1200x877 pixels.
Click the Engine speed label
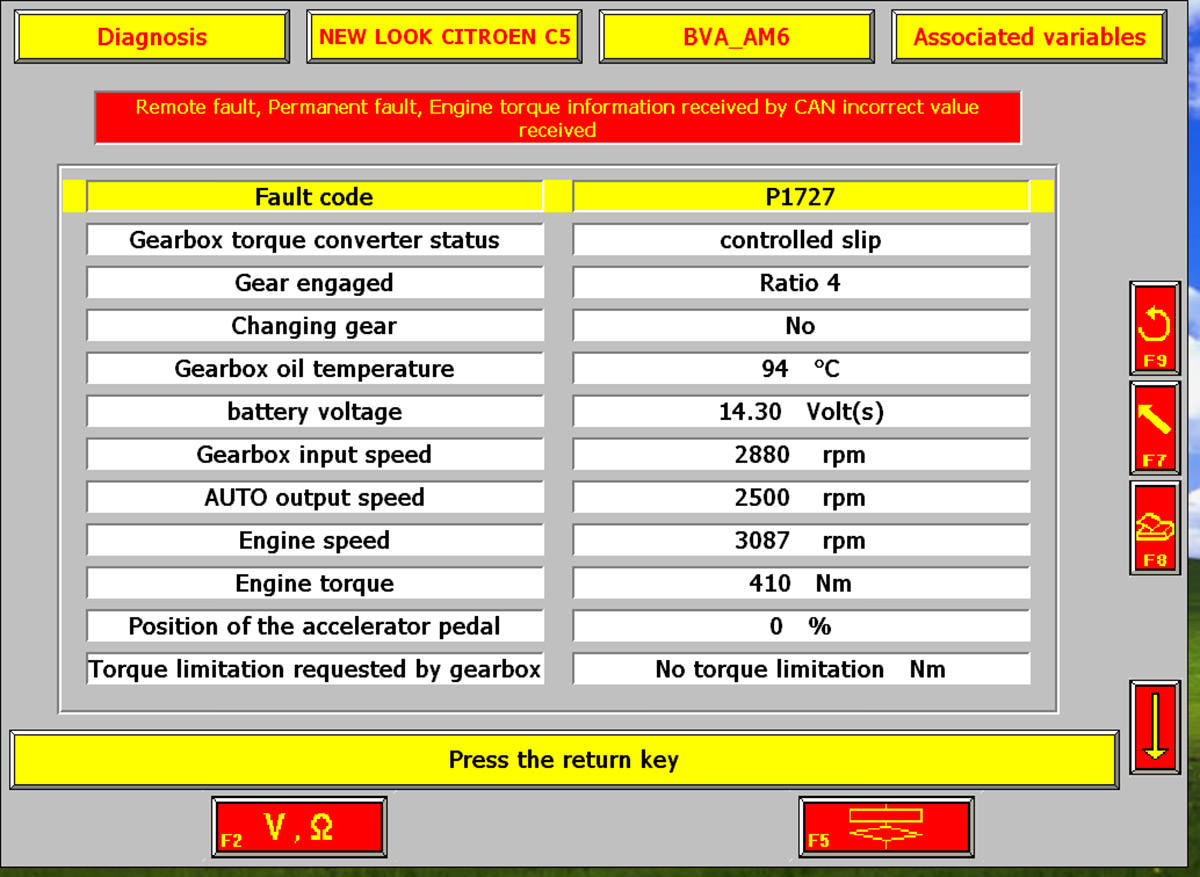[x=315, y=541]
